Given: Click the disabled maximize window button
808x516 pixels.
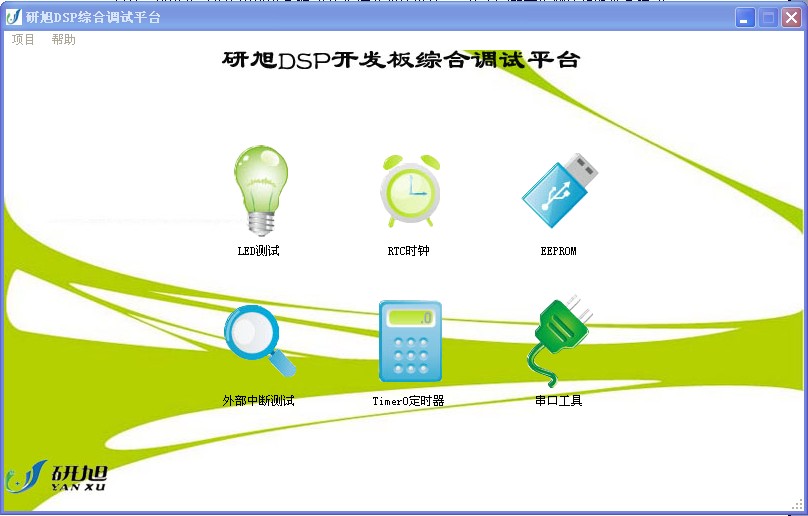Looking at the screenshot, I should click(768, 18).
